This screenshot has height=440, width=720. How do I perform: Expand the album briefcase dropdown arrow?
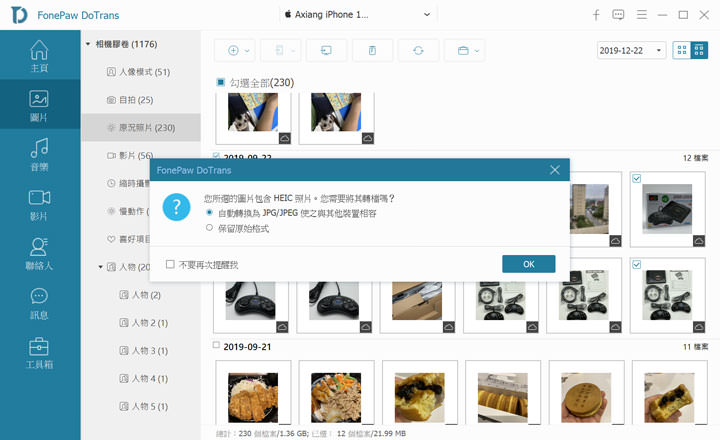[x=477, y=51]
